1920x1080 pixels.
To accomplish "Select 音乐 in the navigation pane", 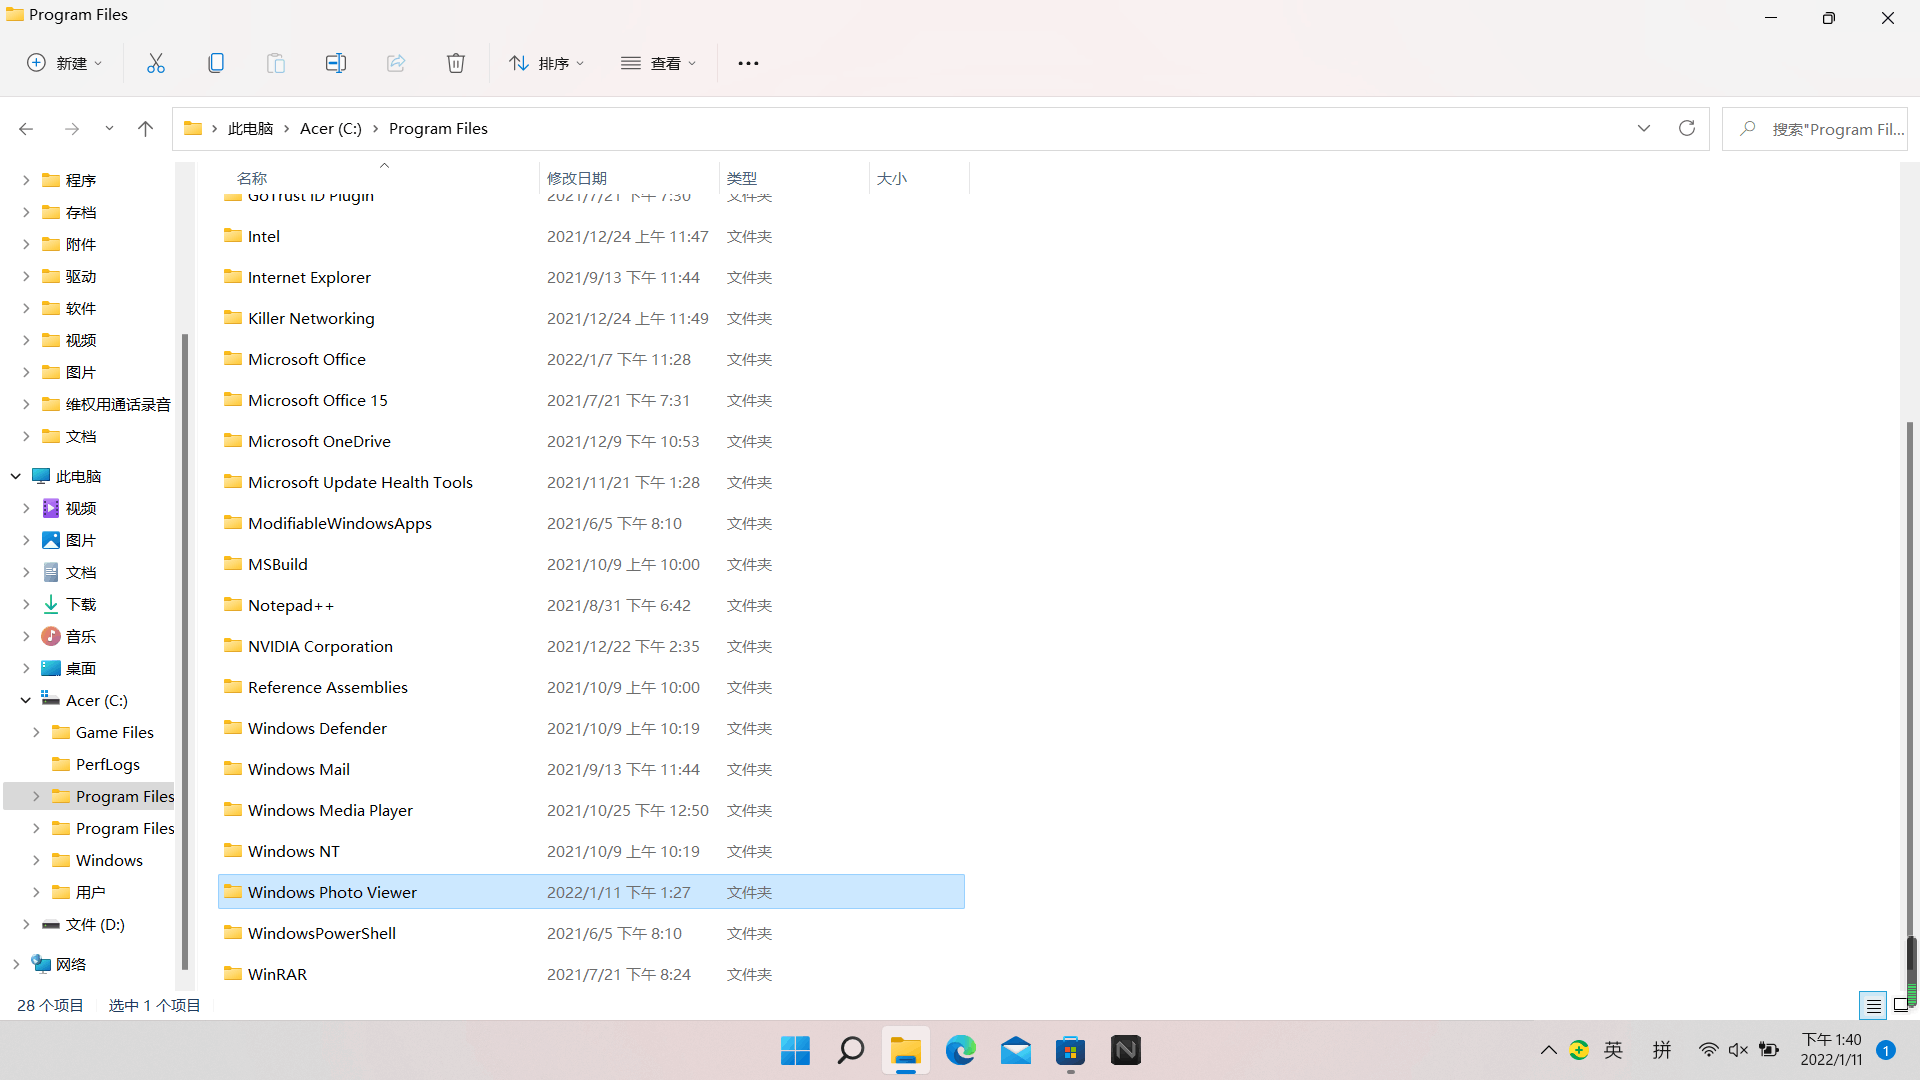I will [81, 636].
